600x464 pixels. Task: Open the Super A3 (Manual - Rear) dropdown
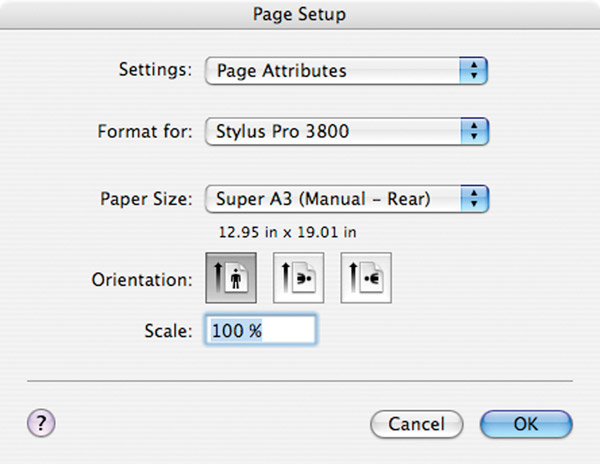click(x=347, y=199)
